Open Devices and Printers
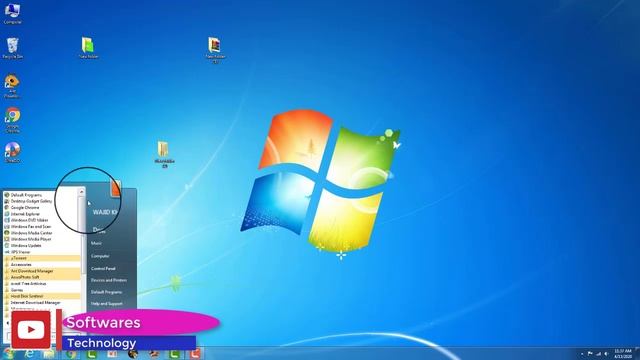This screenshot has width=640, height=360. coord(109,280)
